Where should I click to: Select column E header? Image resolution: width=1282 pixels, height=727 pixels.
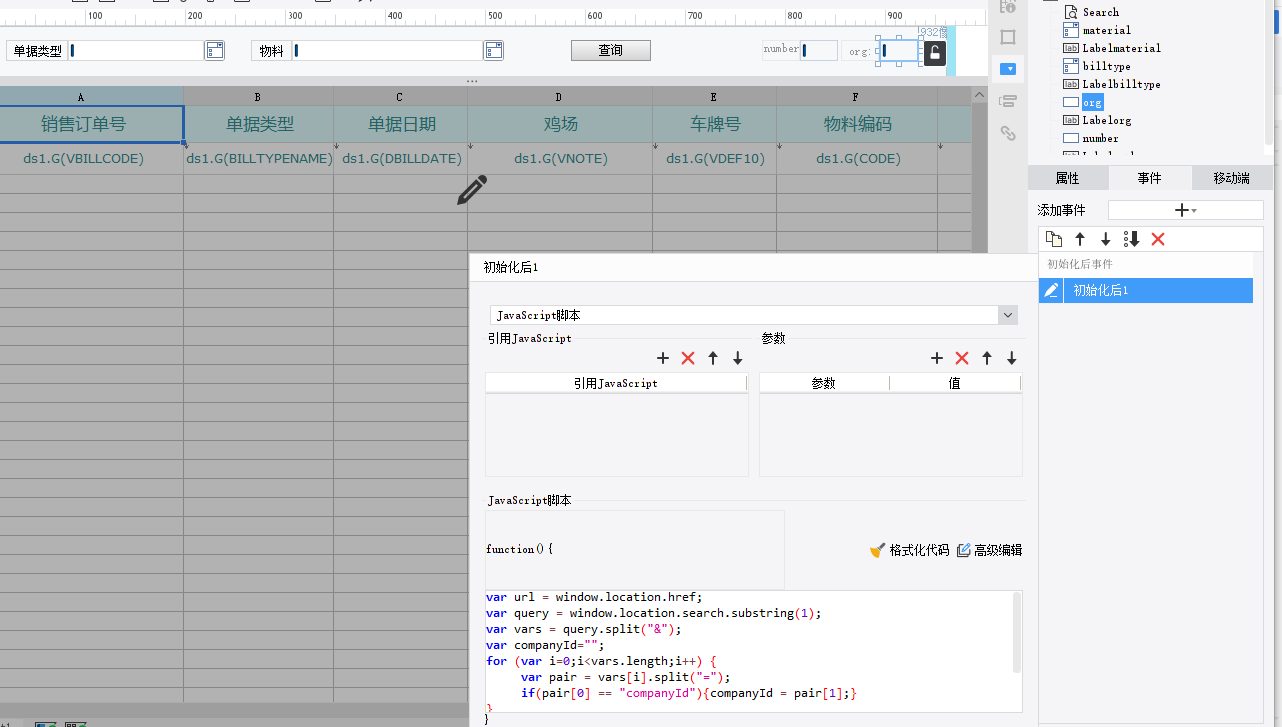(x=714, y=97)
